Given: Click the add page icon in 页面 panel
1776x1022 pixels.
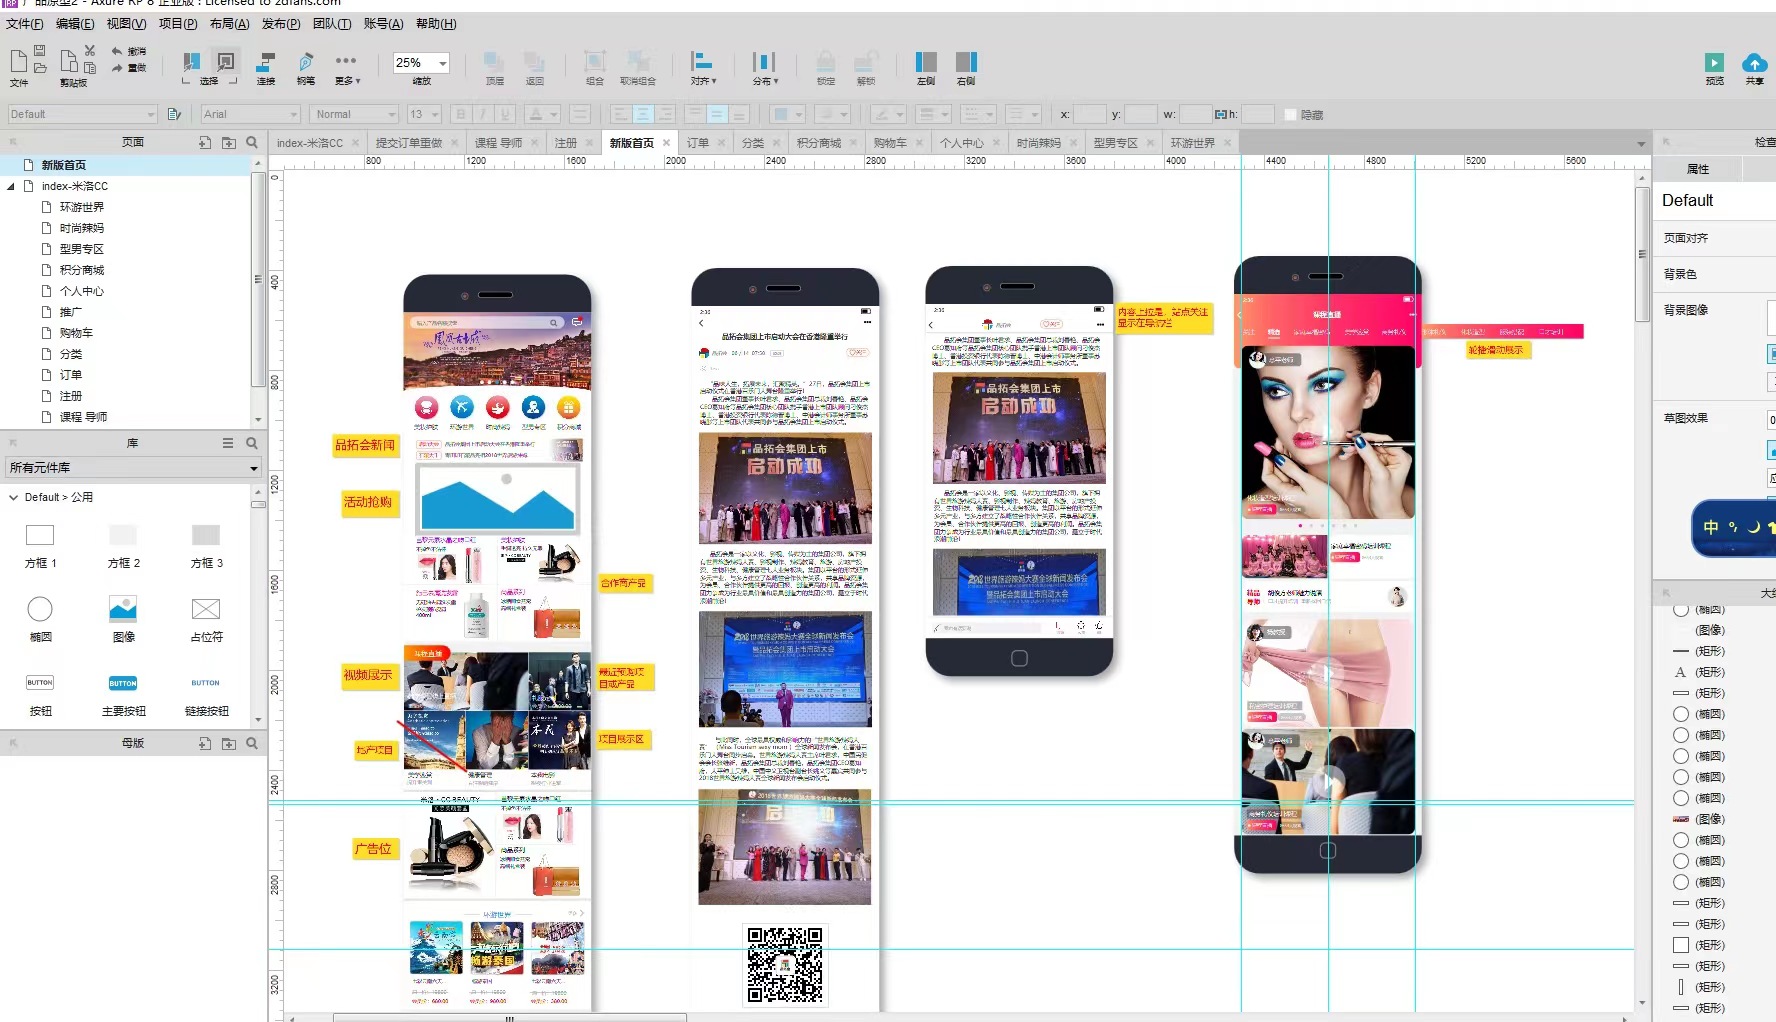Looking at the screenshot, I should coord(205,142).
